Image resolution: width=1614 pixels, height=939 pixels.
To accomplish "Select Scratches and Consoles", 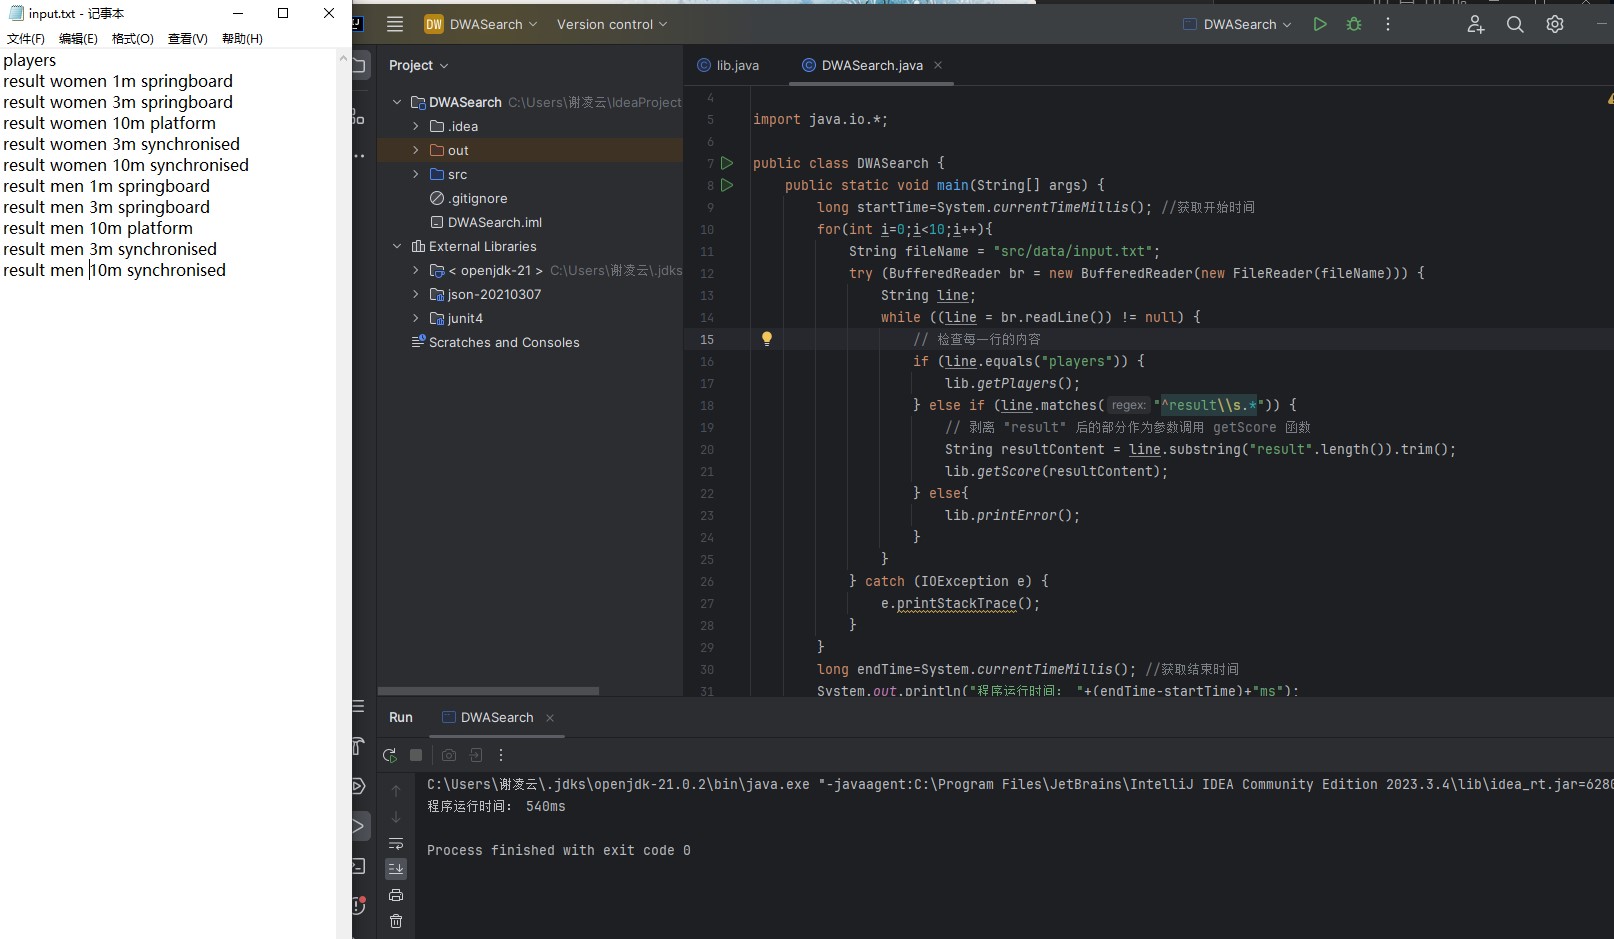I will 495,342.
